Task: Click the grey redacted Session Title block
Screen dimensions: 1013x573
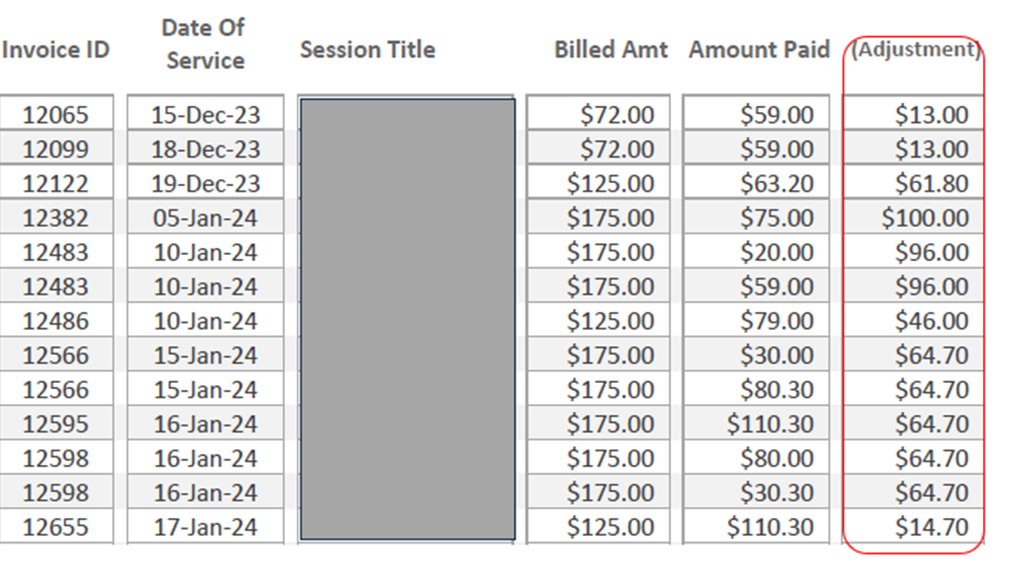Action: click(407, 320)
